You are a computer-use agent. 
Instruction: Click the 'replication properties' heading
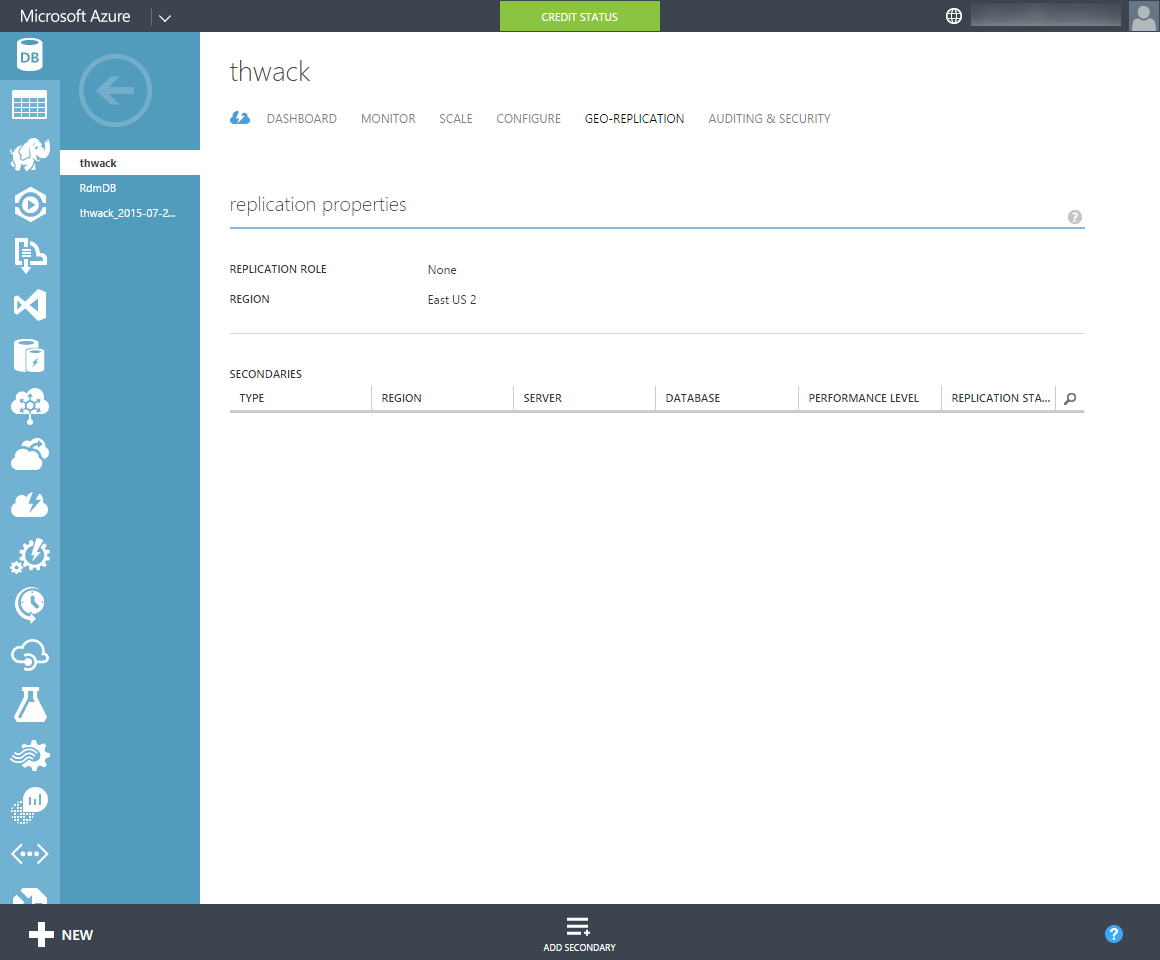click(318, 204)
